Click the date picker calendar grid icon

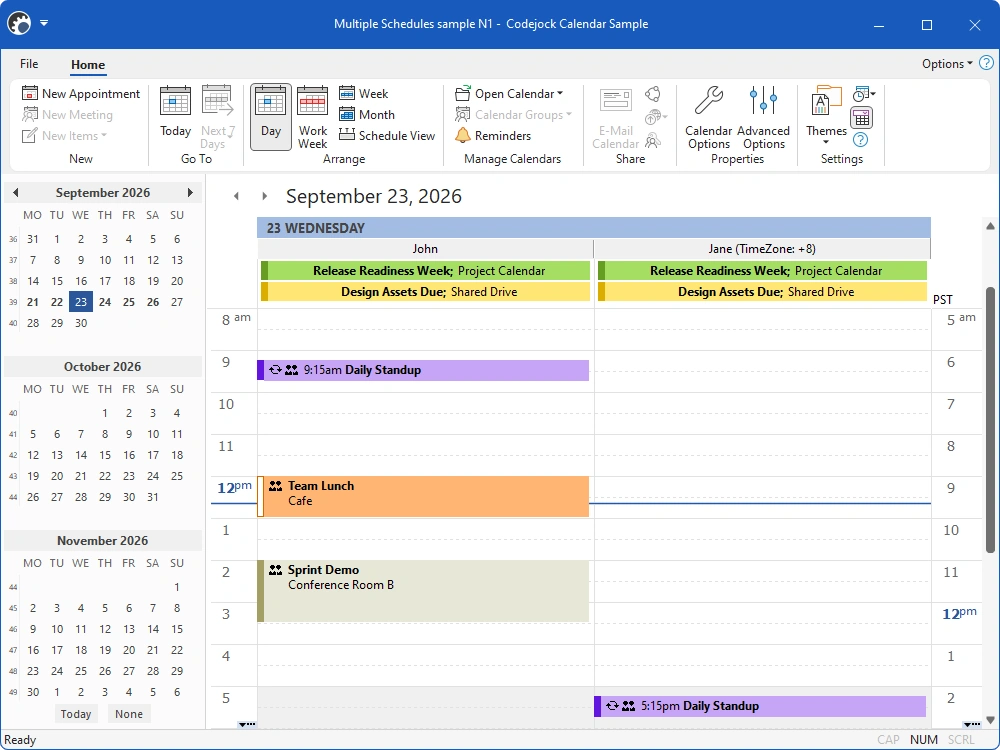click(861, 118)
